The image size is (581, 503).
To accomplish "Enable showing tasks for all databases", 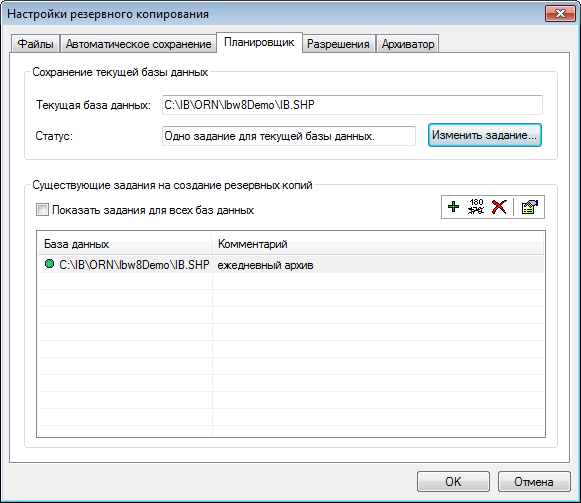I will [x=42, y=210].
